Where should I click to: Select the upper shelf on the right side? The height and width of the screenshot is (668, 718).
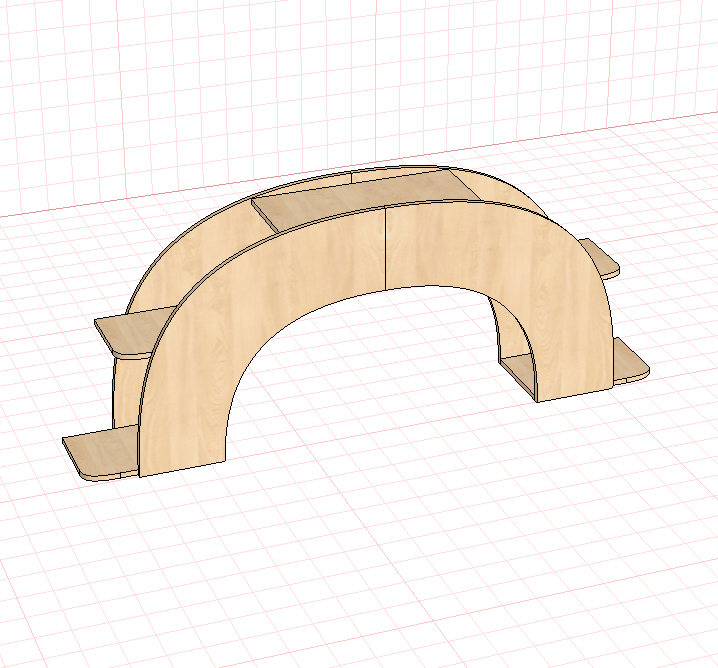click(601, 259)
